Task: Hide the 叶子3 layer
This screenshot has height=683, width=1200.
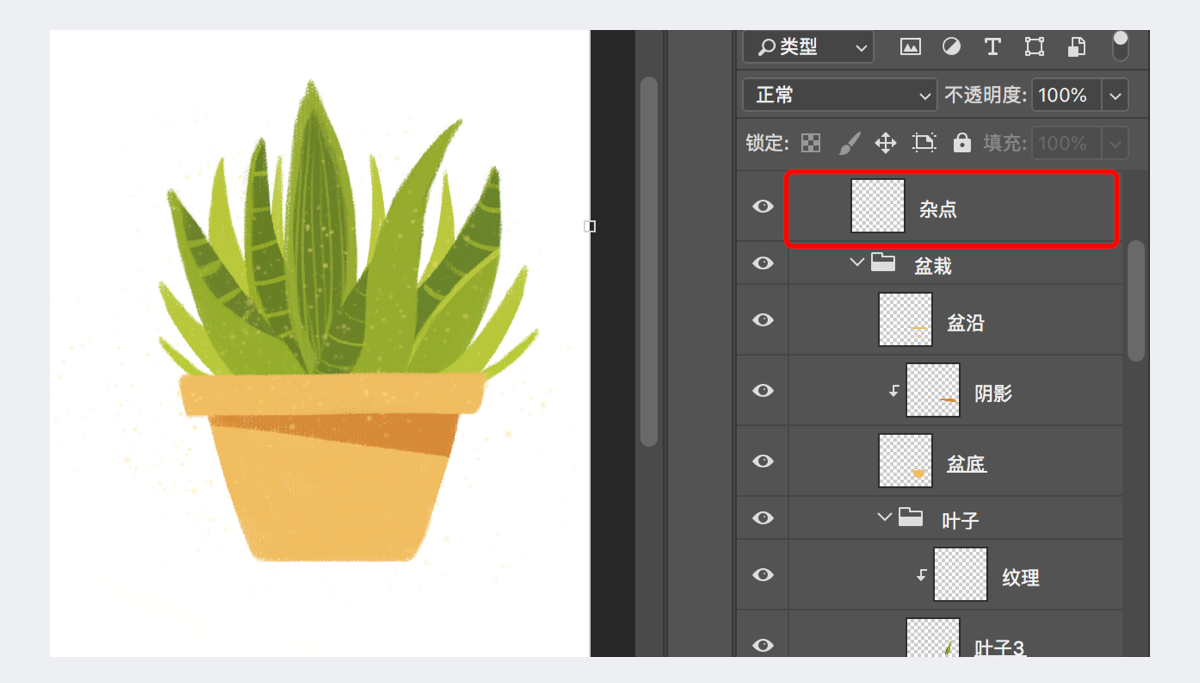Action: click(763, 645)
